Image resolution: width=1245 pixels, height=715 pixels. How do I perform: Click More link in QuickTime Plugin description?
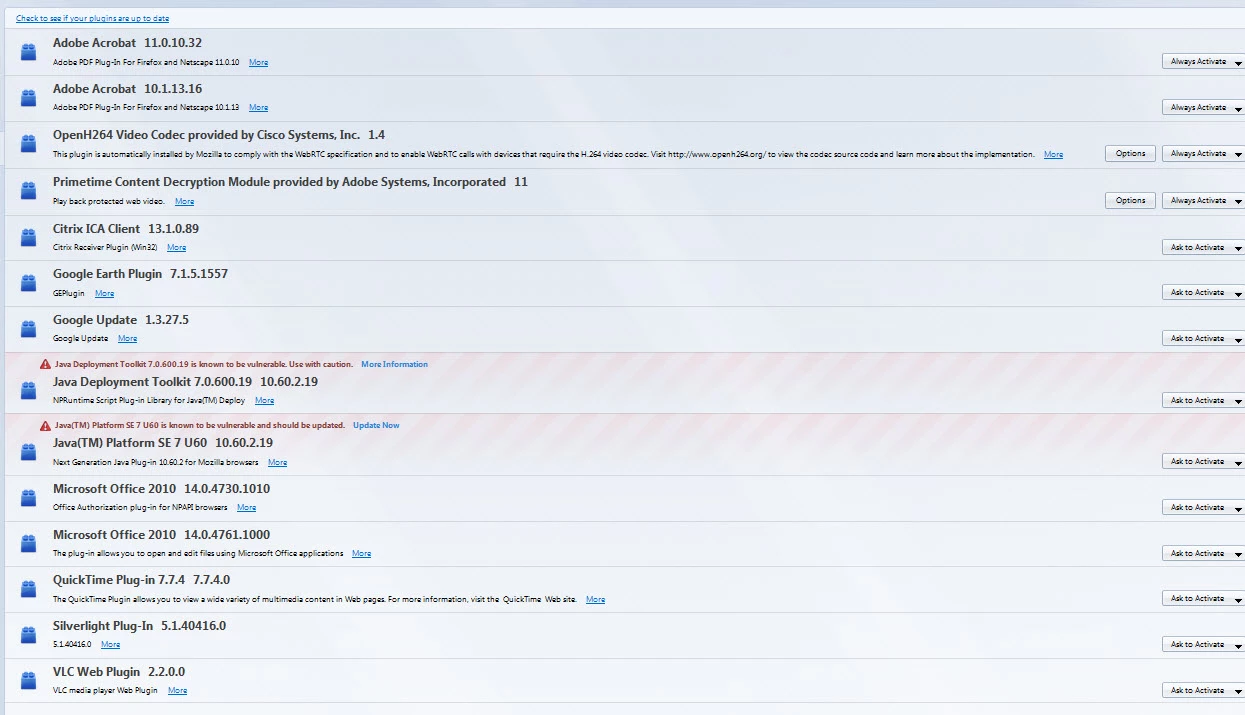595,599
